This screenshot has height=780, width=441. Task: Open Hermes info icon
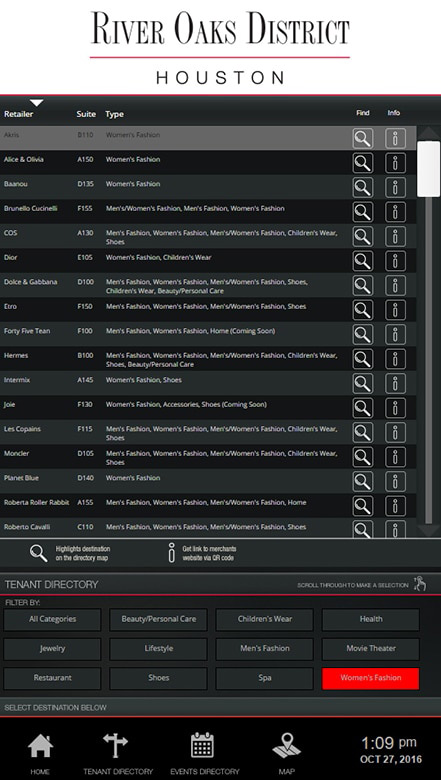point(395,359)
